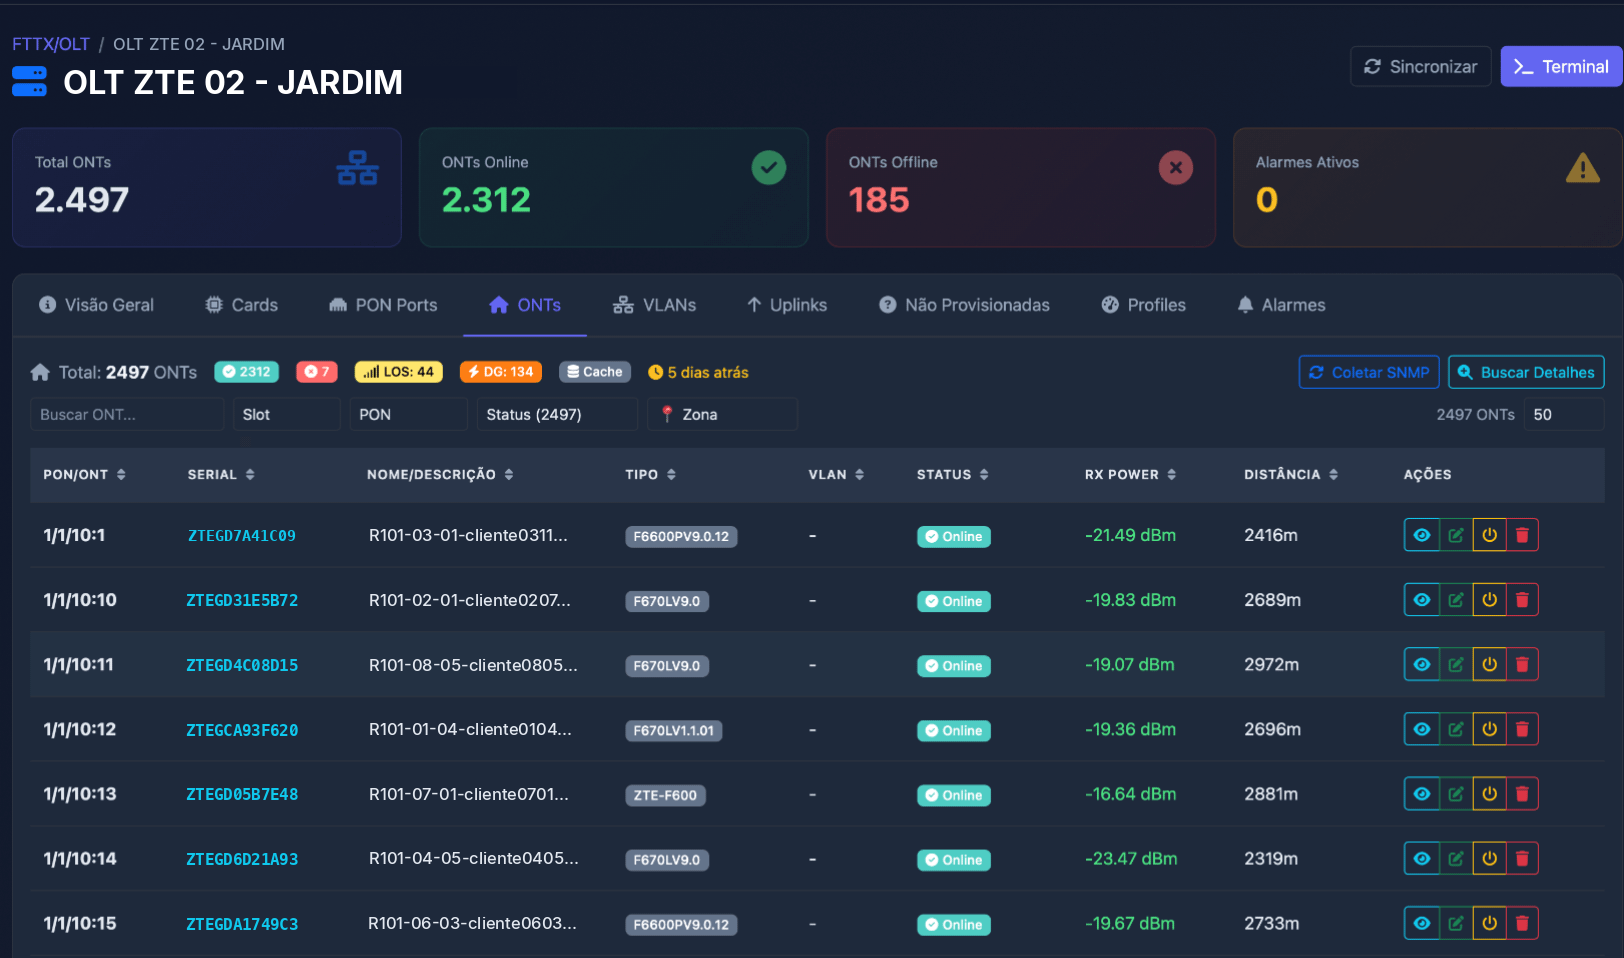Image resolution: width=1624 pixels, height=958 pixels.
Task: Edit ONT 1/1/10:11 with pencil icon
Action: [x=1455, y=664]
